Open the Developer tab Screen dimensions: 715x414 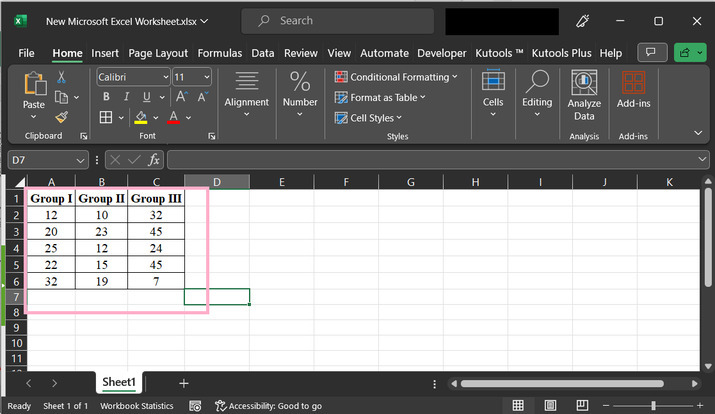pyautogui.click(x=442, y=53)
